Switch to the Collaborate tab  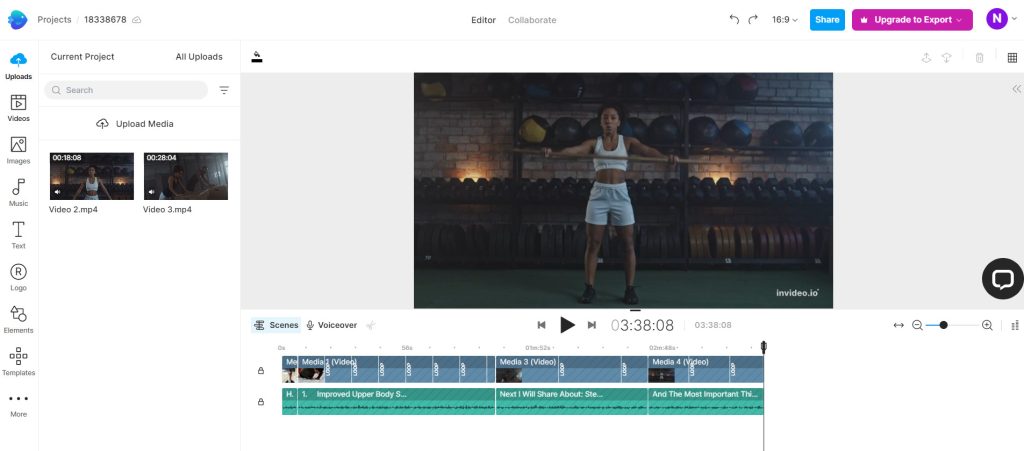[x=532, y=20]
